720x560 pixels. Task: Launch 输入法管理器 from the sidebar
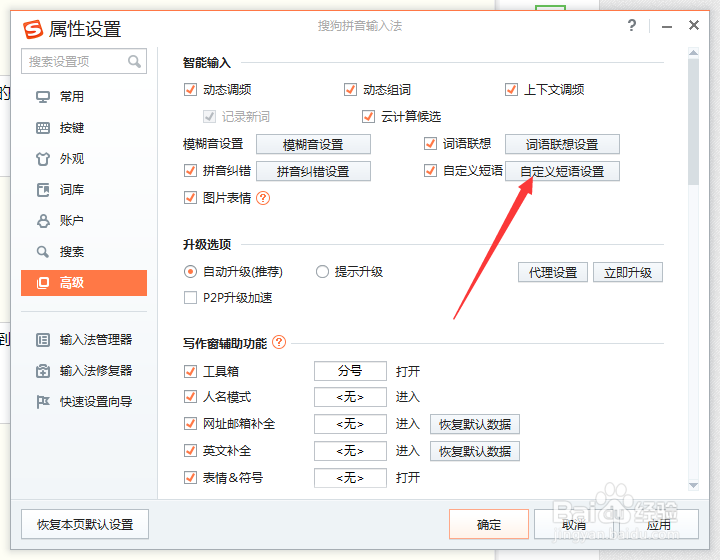84,340
